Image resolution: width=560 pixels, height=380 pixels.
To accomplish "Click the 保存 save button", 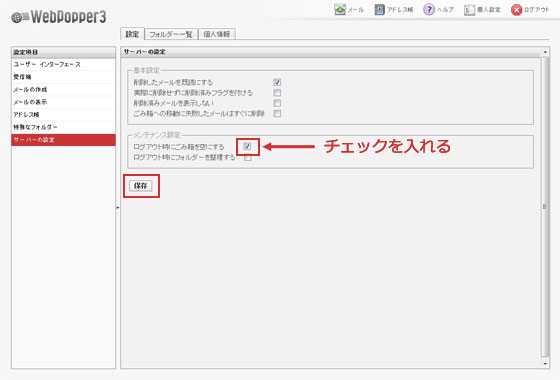I will click(x=141, y=186).
